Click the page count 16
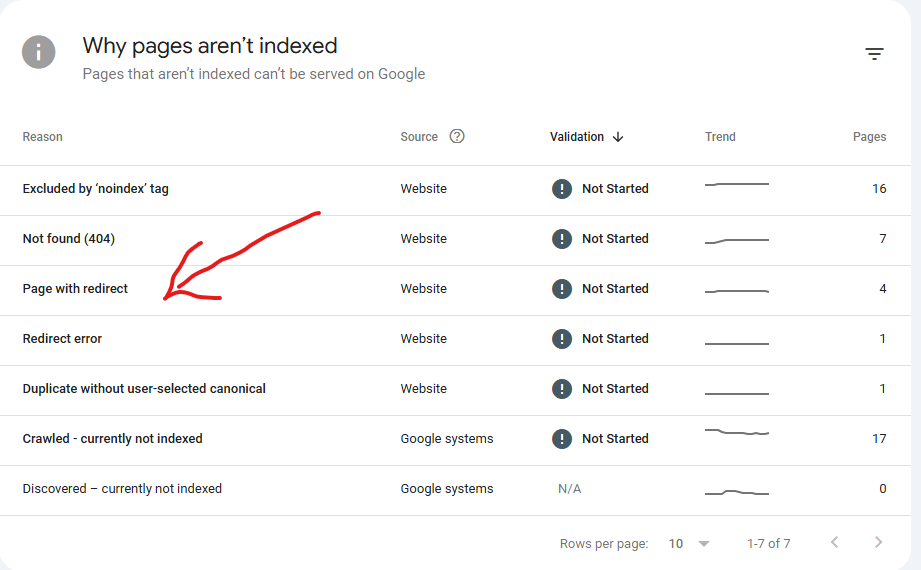Image resolution: width=921 pixels, height=570 pixels. pos(879,189)
